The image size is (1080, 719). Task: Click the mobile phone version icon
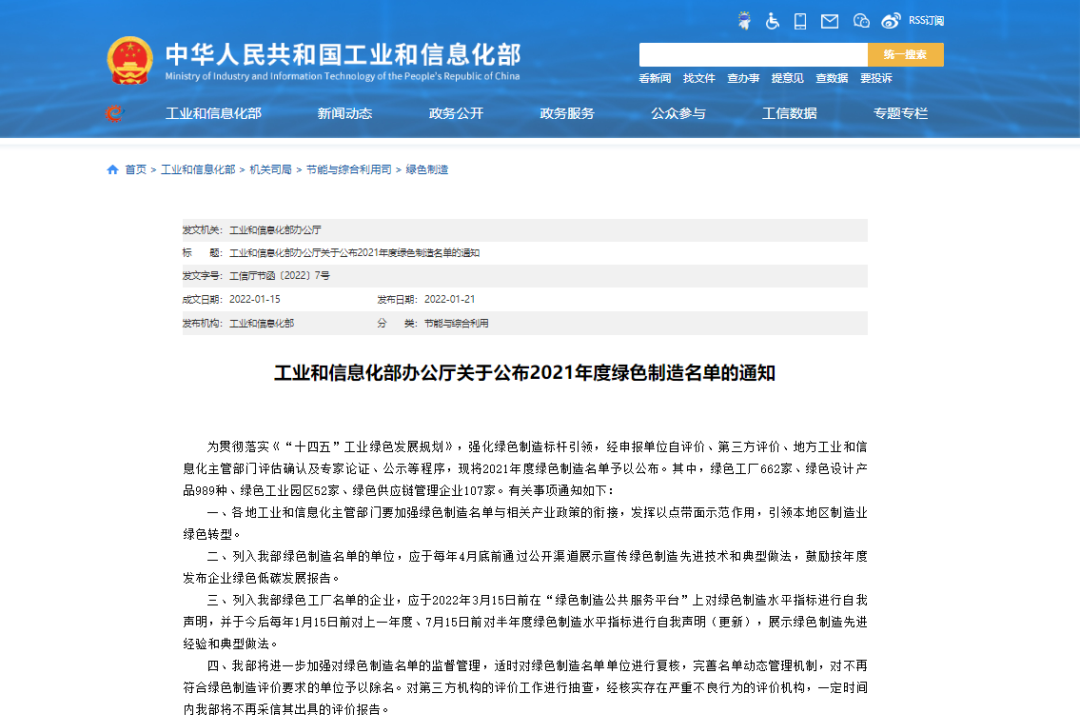[800, 21]
